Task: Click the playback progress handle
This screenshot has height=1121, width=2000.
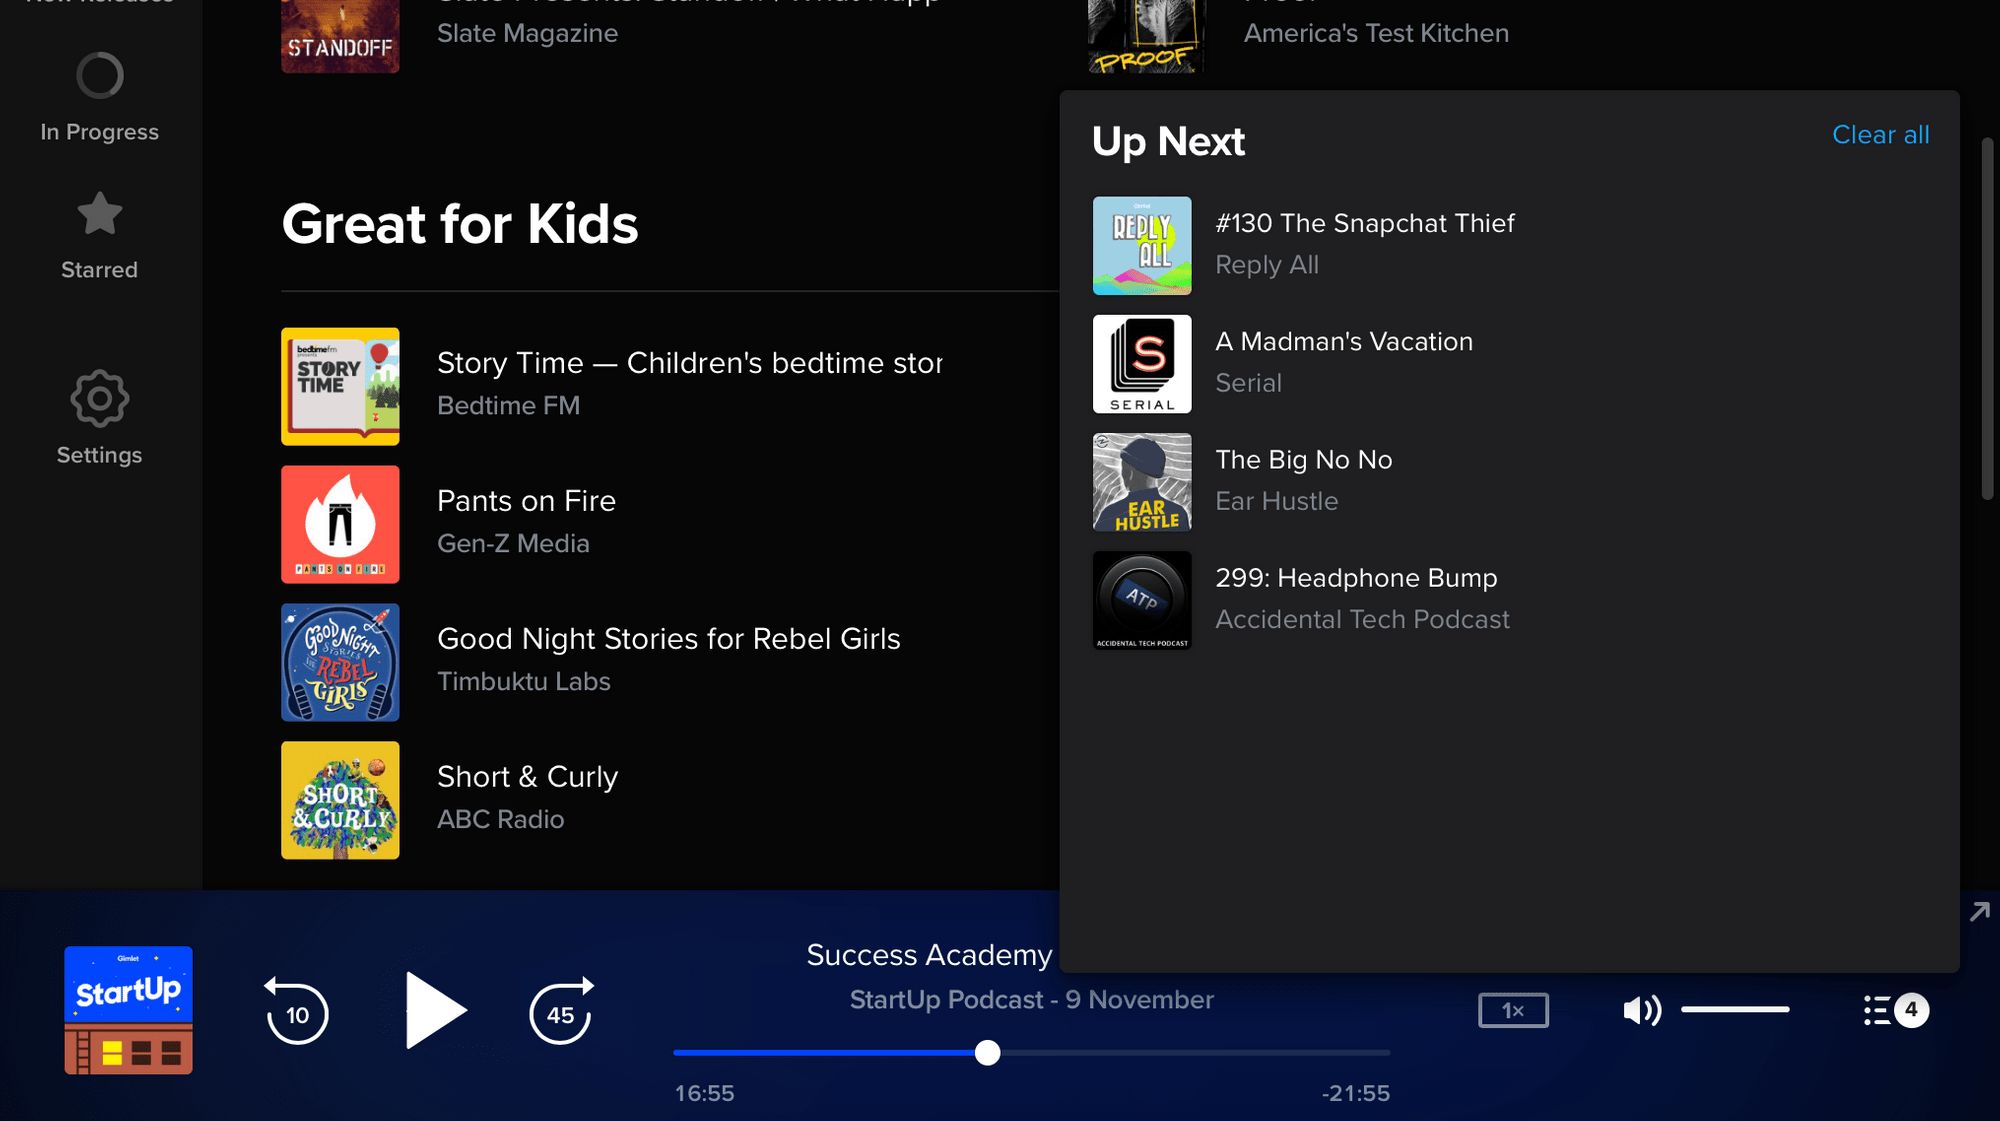Action: (x=987, y=1052)
